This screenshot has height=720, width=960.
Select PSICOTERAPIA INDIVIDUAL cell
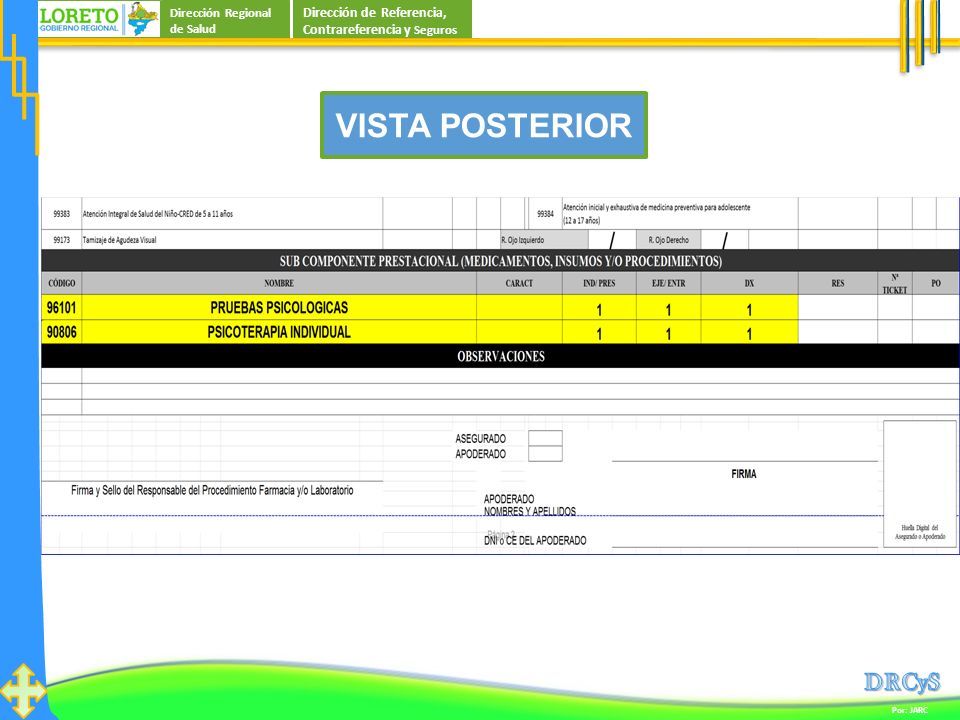(x=279, y=332)
